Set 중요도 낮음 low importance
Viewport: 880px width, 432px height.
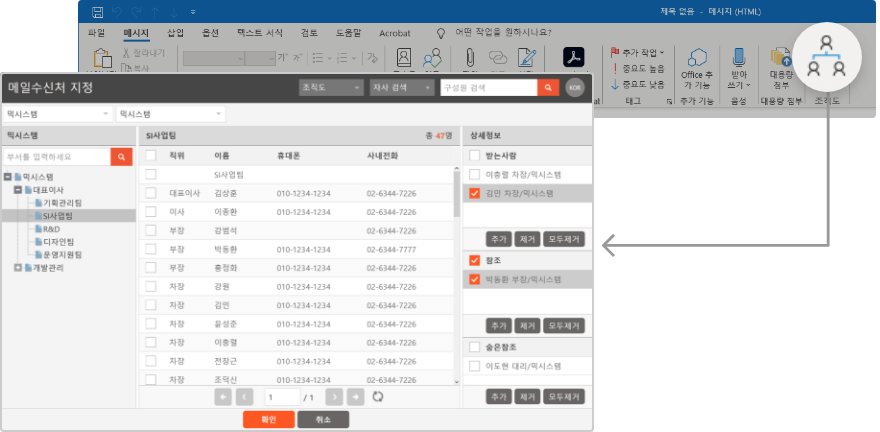(639, 85)
